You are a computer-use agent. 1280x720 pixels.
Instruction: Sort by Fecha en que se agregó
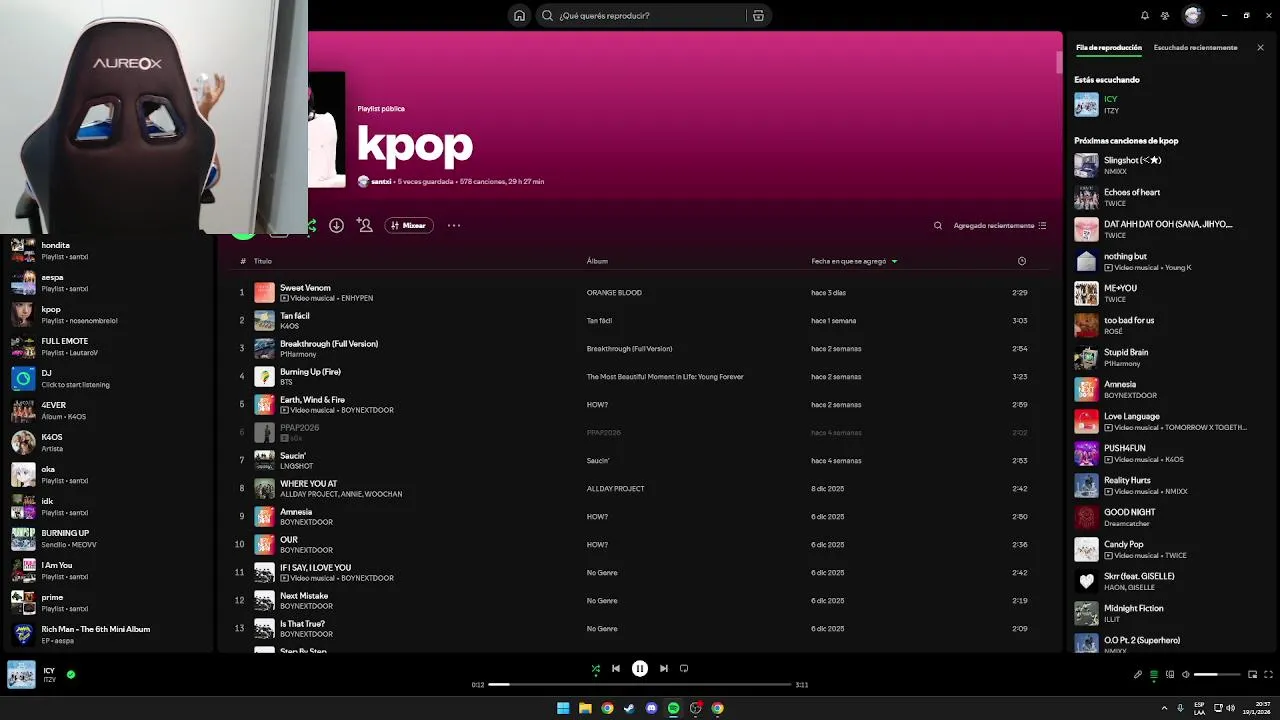pyautogui.click(x=854, y=261)
